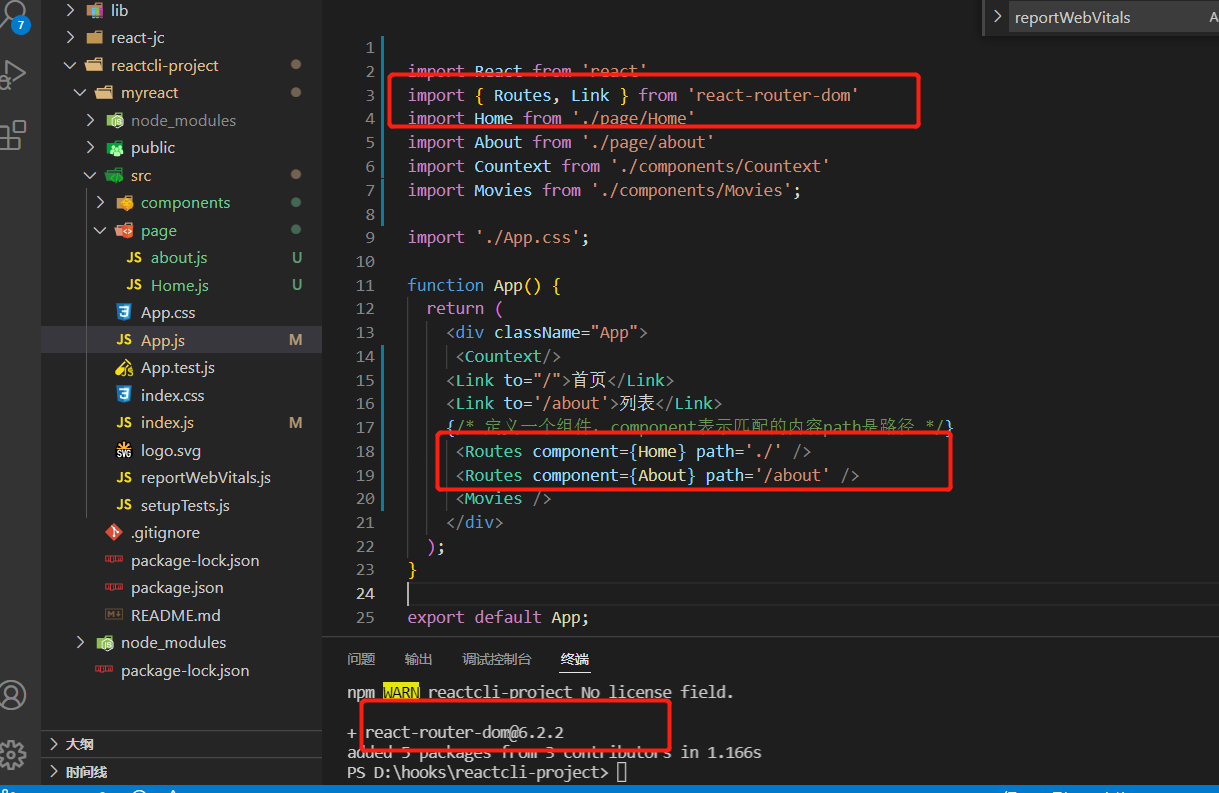Click "import './App.css';" in the editor

(x=498, y=238)
